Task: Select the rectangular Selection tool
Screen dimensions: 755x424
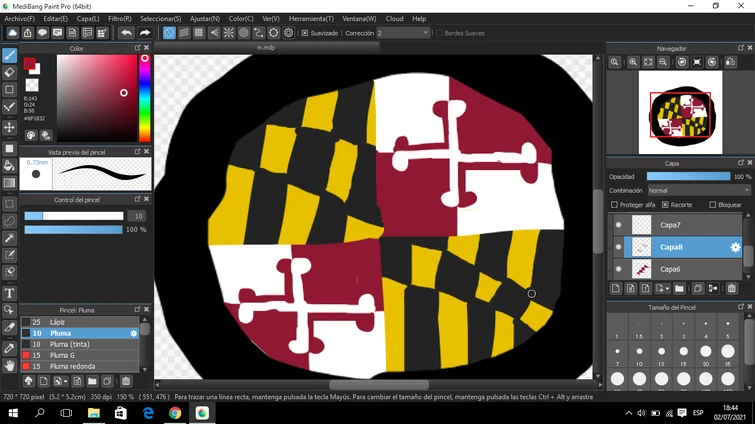Action: [9, 204]
